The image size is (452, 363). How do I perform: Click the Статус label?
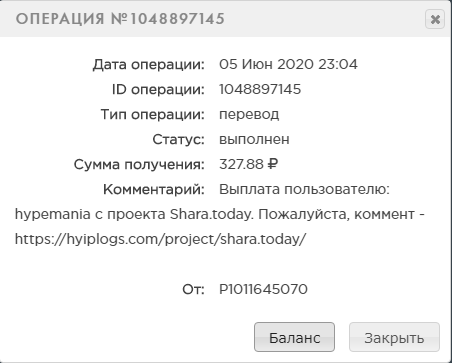(178, 140)
